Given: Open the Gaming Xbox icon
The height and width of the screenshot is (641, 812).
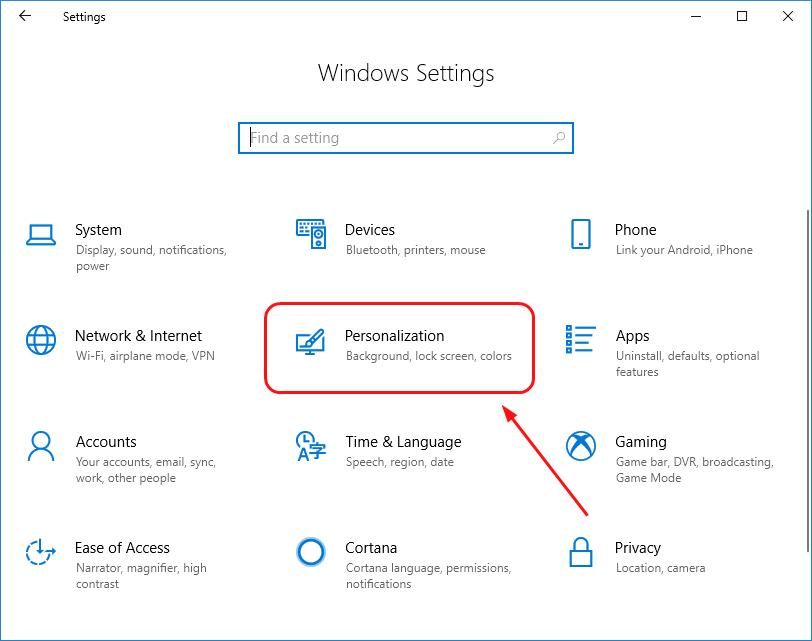Looking at the screenshot, I should (581, 446).
